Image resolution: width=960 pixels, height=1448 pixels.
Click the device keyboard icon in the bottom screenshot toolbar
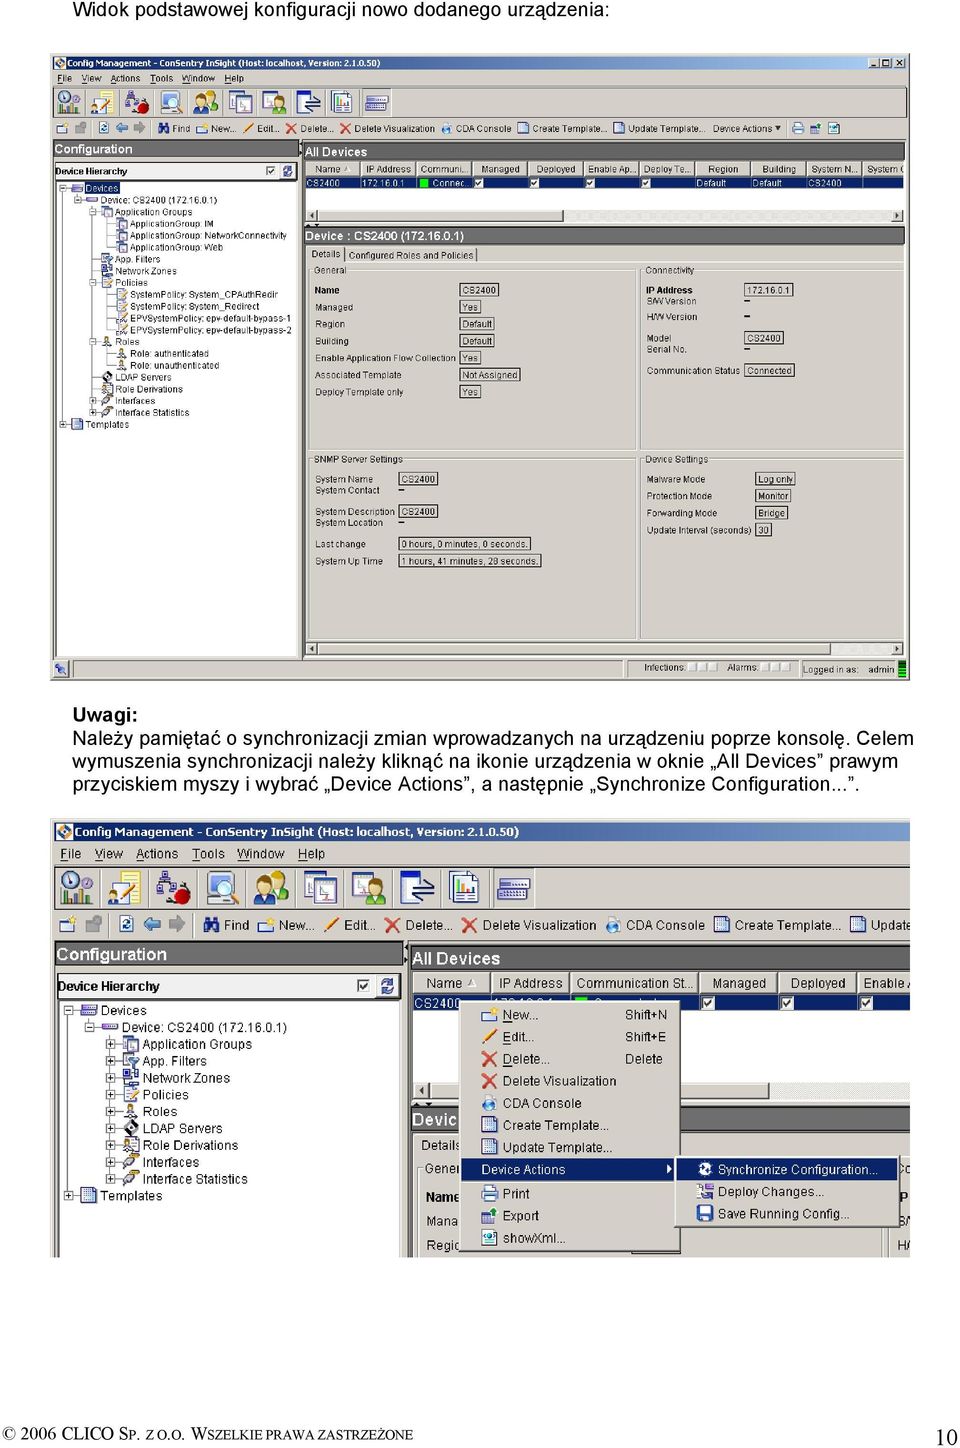pyautogui.click(x=513, y=887)
